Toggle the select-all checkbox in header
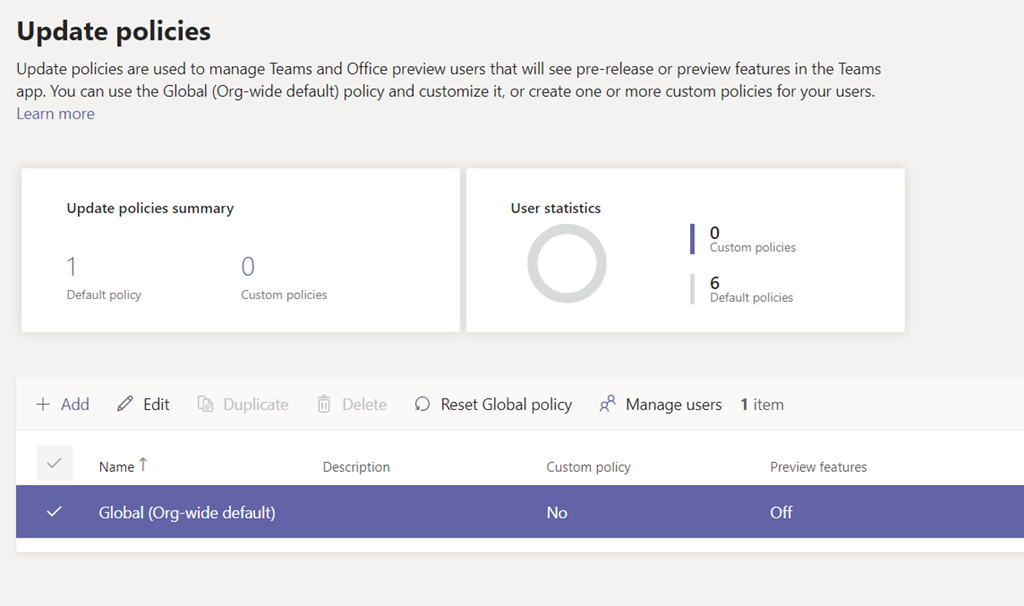Screen dimensions: 1024x606 coord(54,463)
